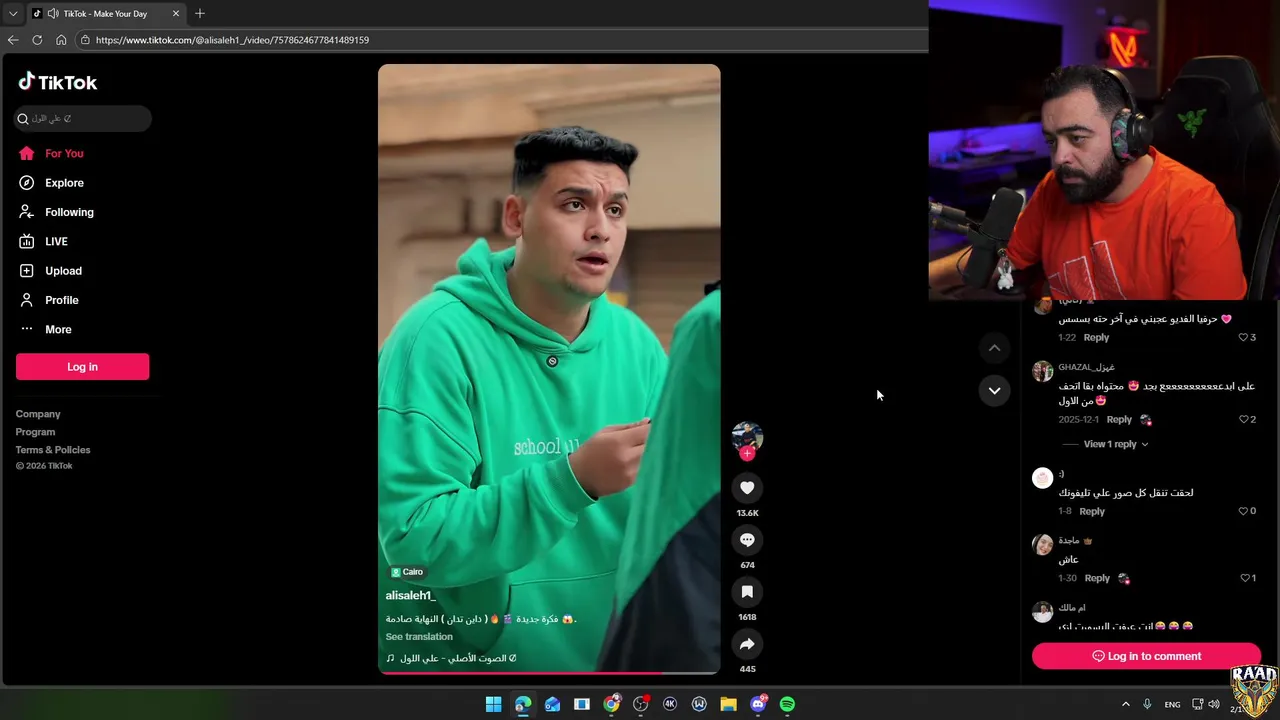Viewport: 1280px width, 720px height.
Task: Reply to the 1-30 comment
Action: [1097, 578]
